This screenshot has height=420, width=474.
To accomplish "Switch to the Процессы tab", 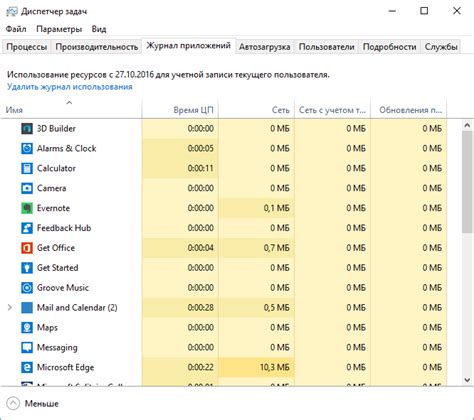I will coord(27,47).
